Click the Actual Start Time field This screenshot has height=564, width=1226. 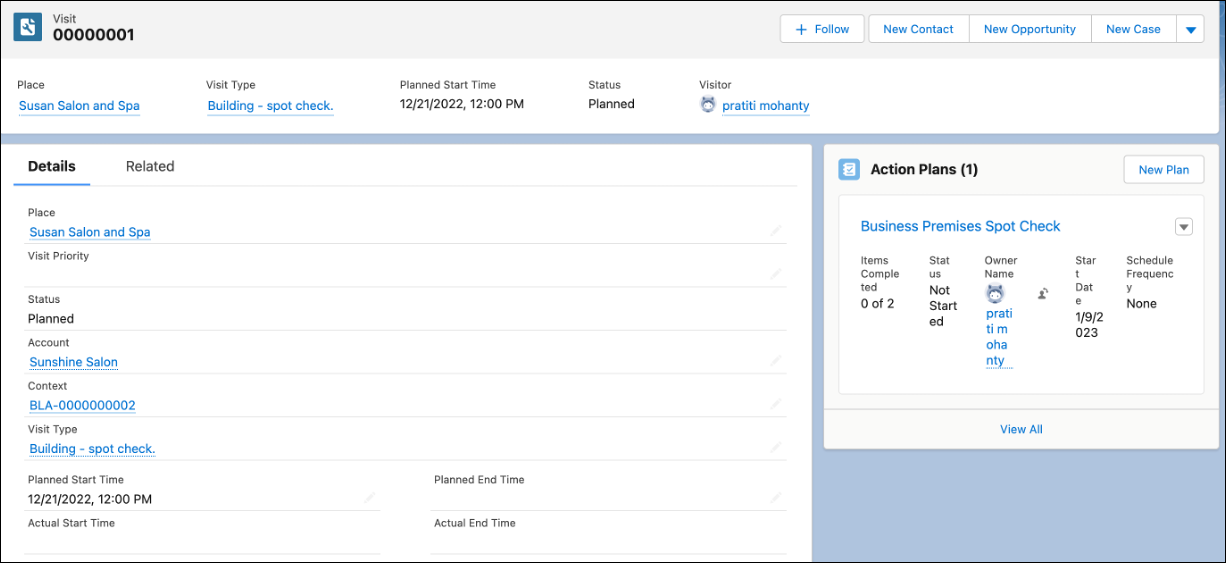[203, 536]
